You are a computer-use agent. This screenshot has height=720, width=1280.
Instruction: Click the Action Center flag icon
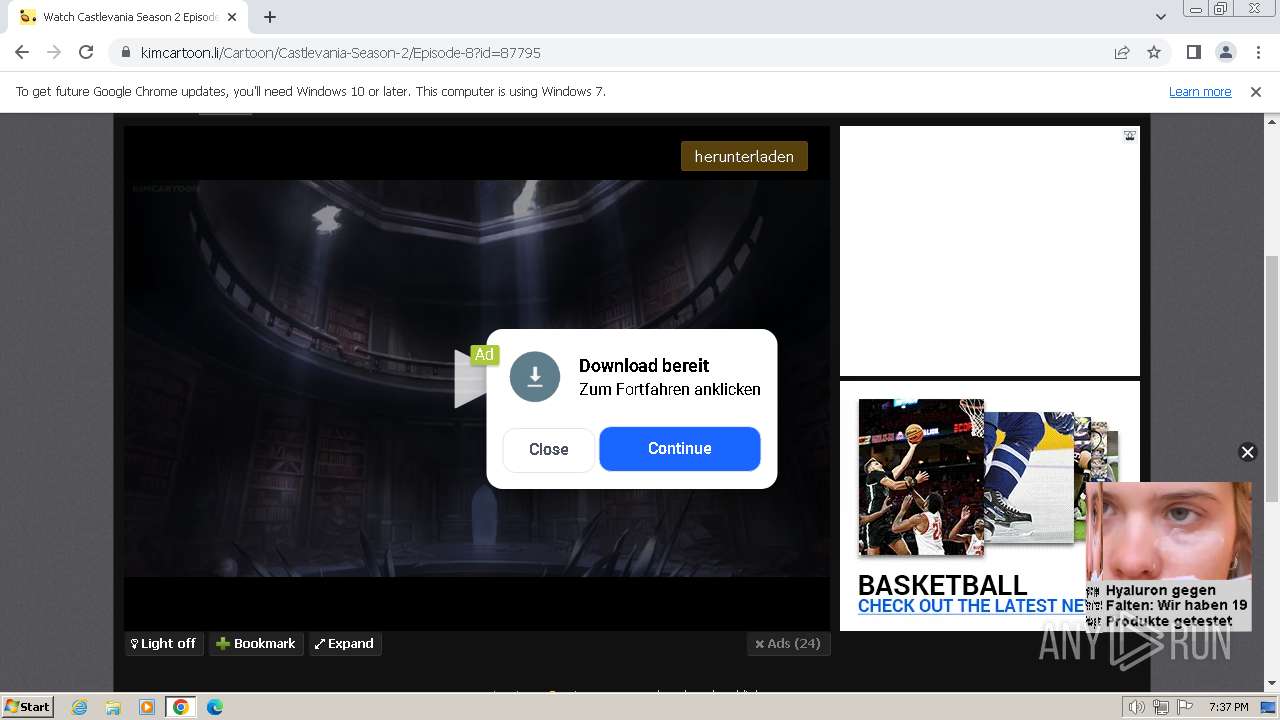1185,707
